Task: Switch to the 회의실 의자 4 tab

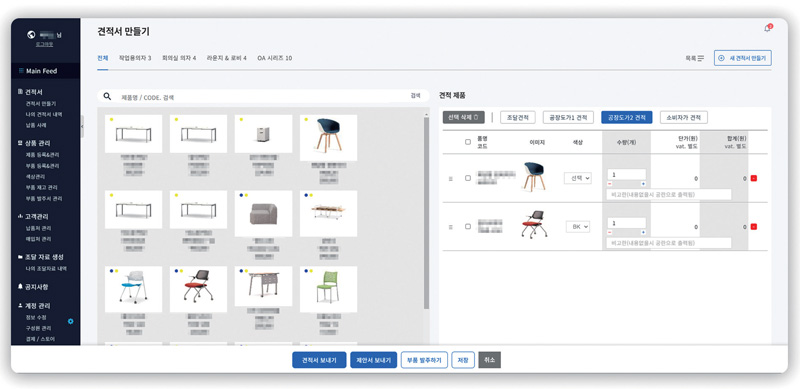Action: [x=179, y=58]
